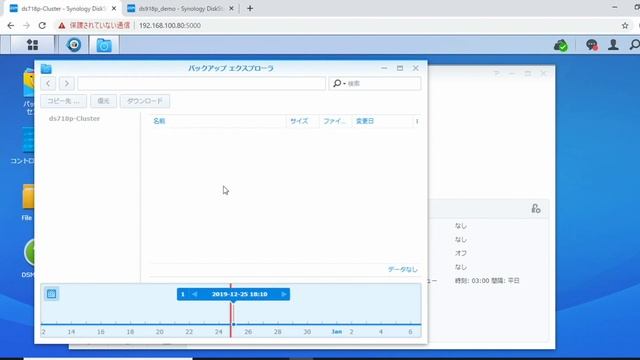This screenshot has width=640, height=360.
Task: Select ds718p-Cluster in the tree
Action: (74, 118)
